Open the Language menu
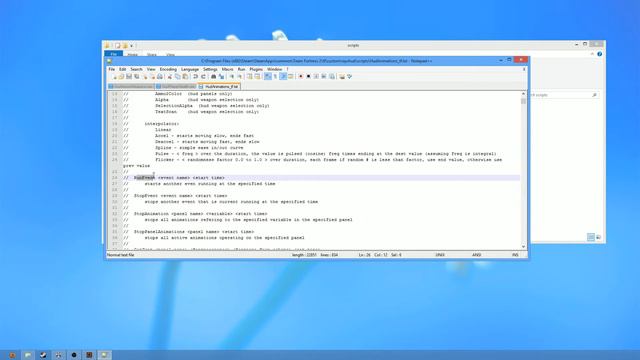The width and height of the screenshot is (640, 360). click(x=190, y=69)
